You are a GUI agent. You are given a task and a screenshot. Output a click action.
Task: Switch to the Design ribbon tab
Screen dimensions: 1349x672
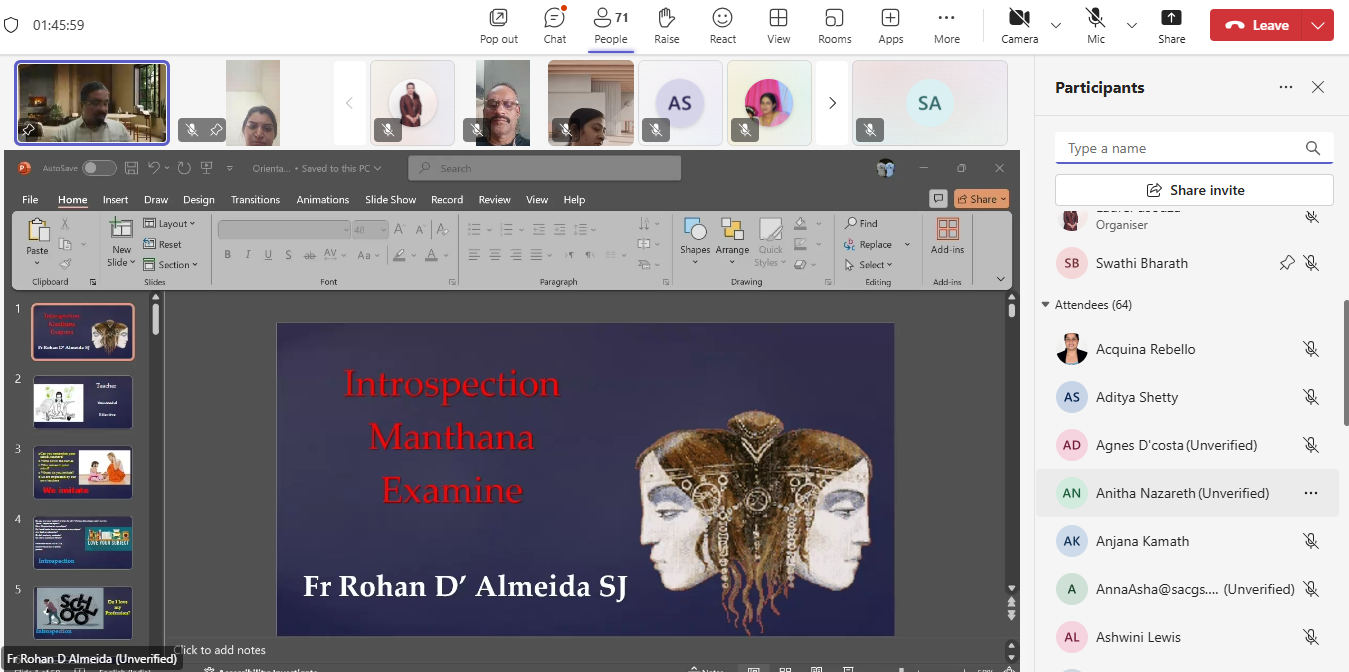click(x=199, y=200)
